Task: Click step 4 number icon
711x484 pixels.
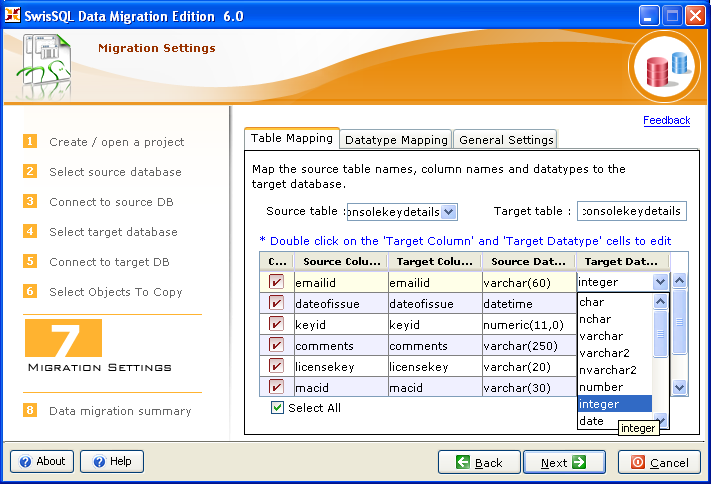Action: click(x=30, y=231)
